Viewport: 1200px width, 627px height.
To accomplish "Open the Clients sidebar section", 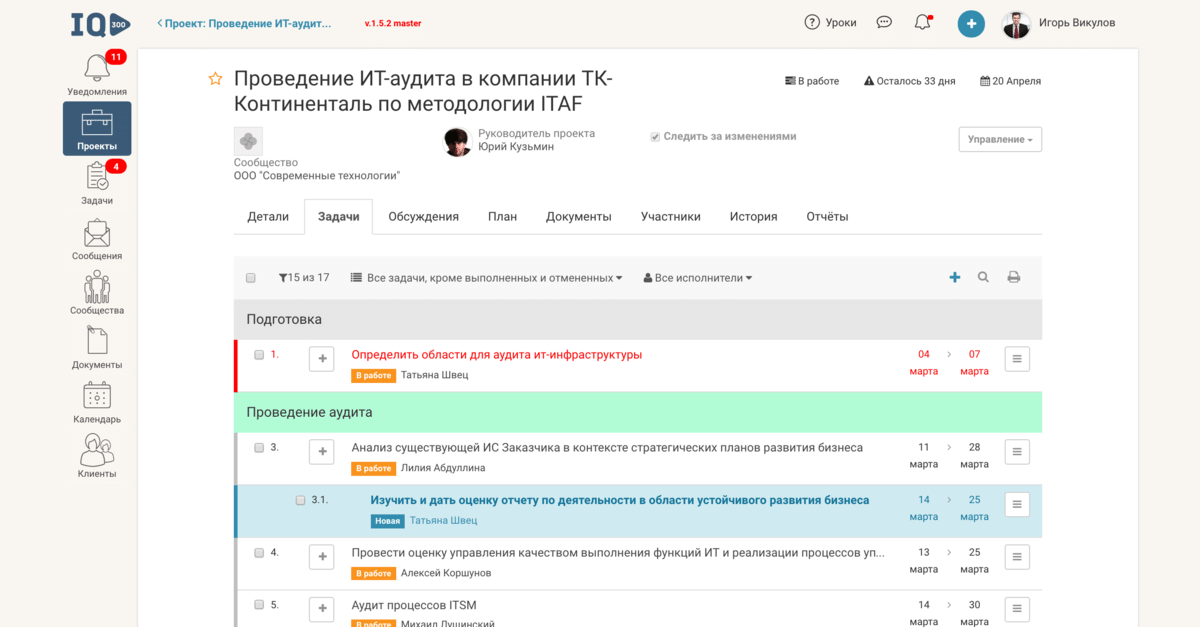I will click(97, 456).
